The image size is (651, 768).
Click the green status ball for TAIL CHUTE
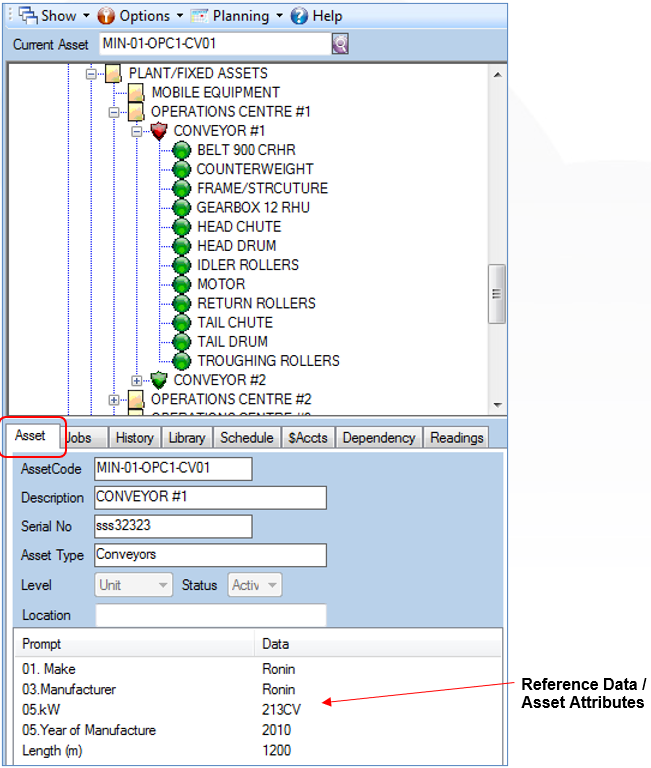[182, 322]
